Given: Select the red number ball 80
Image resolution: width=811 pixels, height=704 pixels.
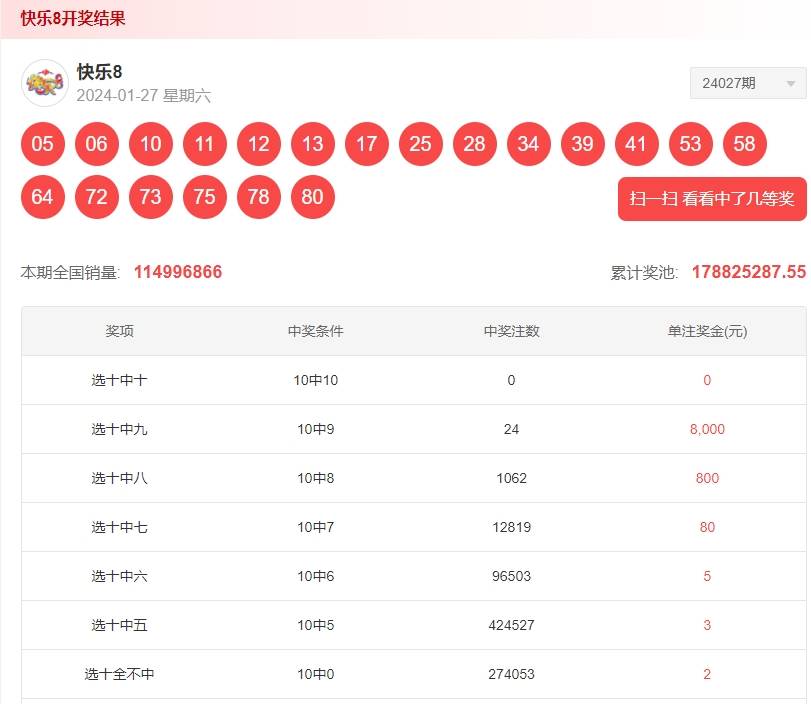Looking at the screenshot, I should coord(313,197).
